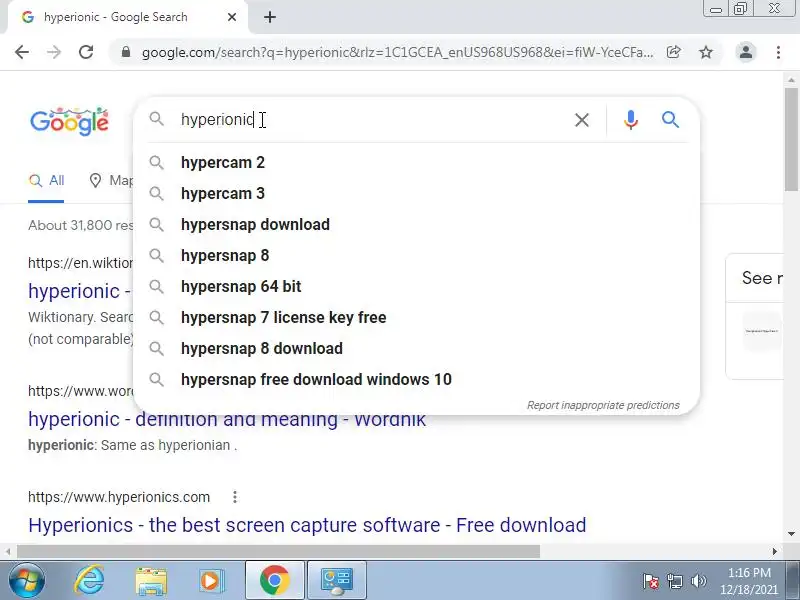The image size is (800, 600).
Task: Click the taskbar clock showing 1:16 PM
Action: pyautogui.click(x=749, y=581)
